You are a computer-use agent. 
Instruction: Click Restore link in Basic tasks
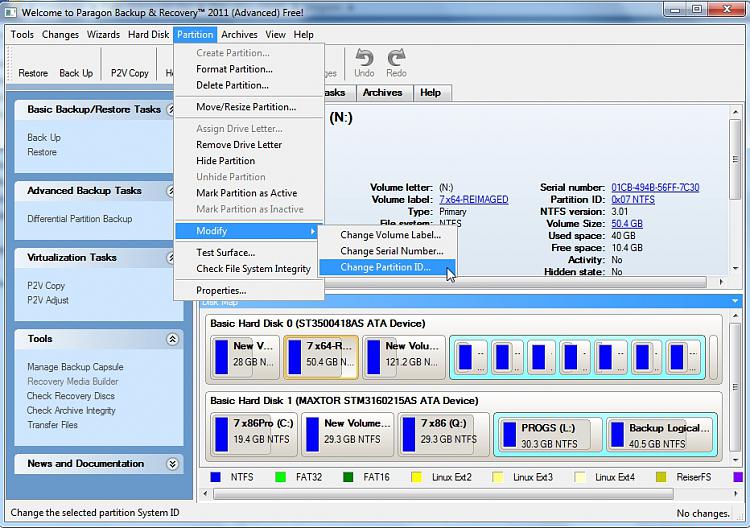[42, 152]
